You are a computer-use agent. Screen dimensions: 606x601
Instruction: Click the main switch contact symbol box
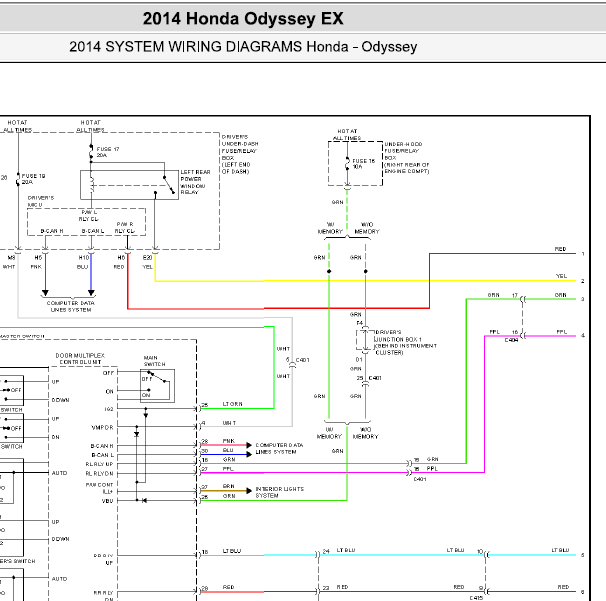click(157, 386)
